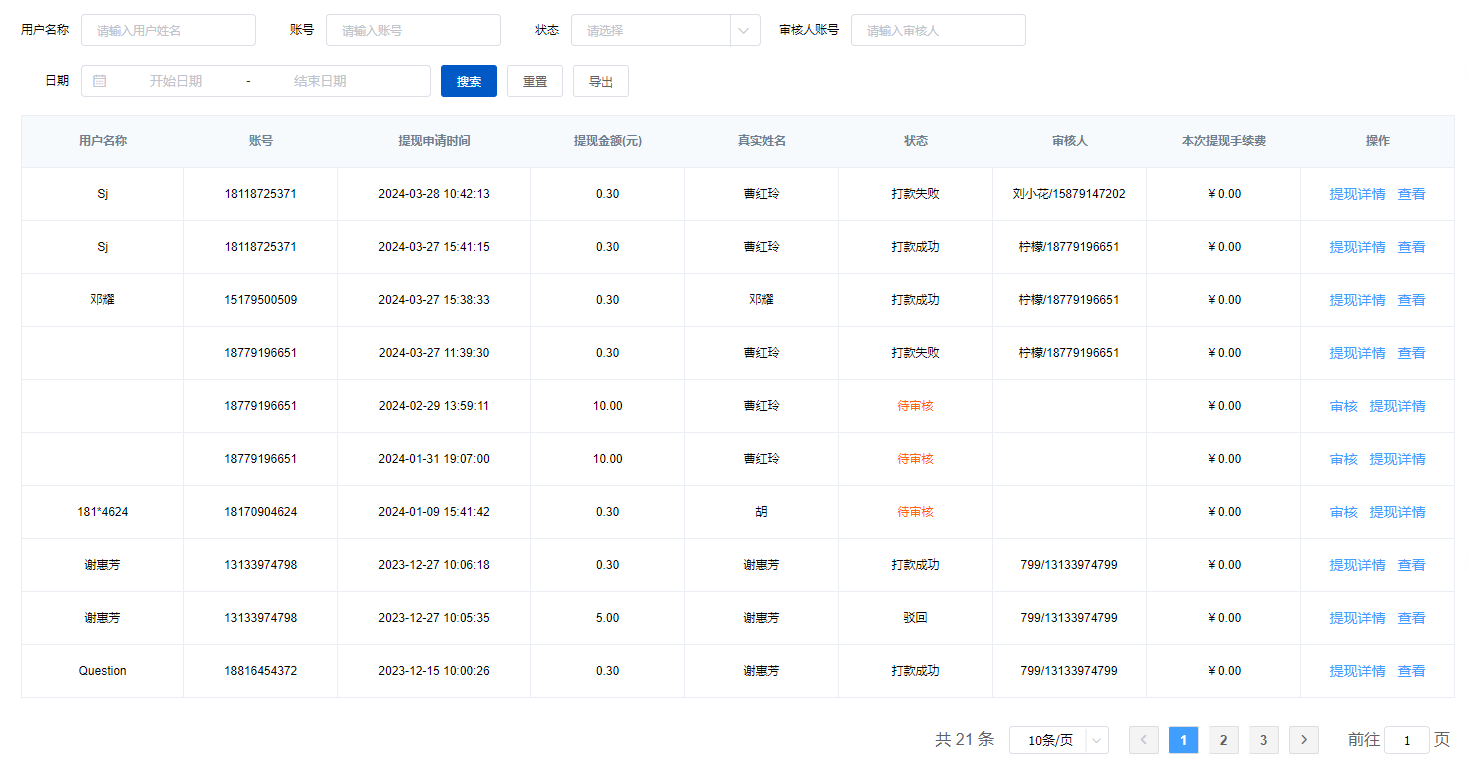Select the 结束日期 end date field
Screen dimensions: 1469x769
coord(320,81)
